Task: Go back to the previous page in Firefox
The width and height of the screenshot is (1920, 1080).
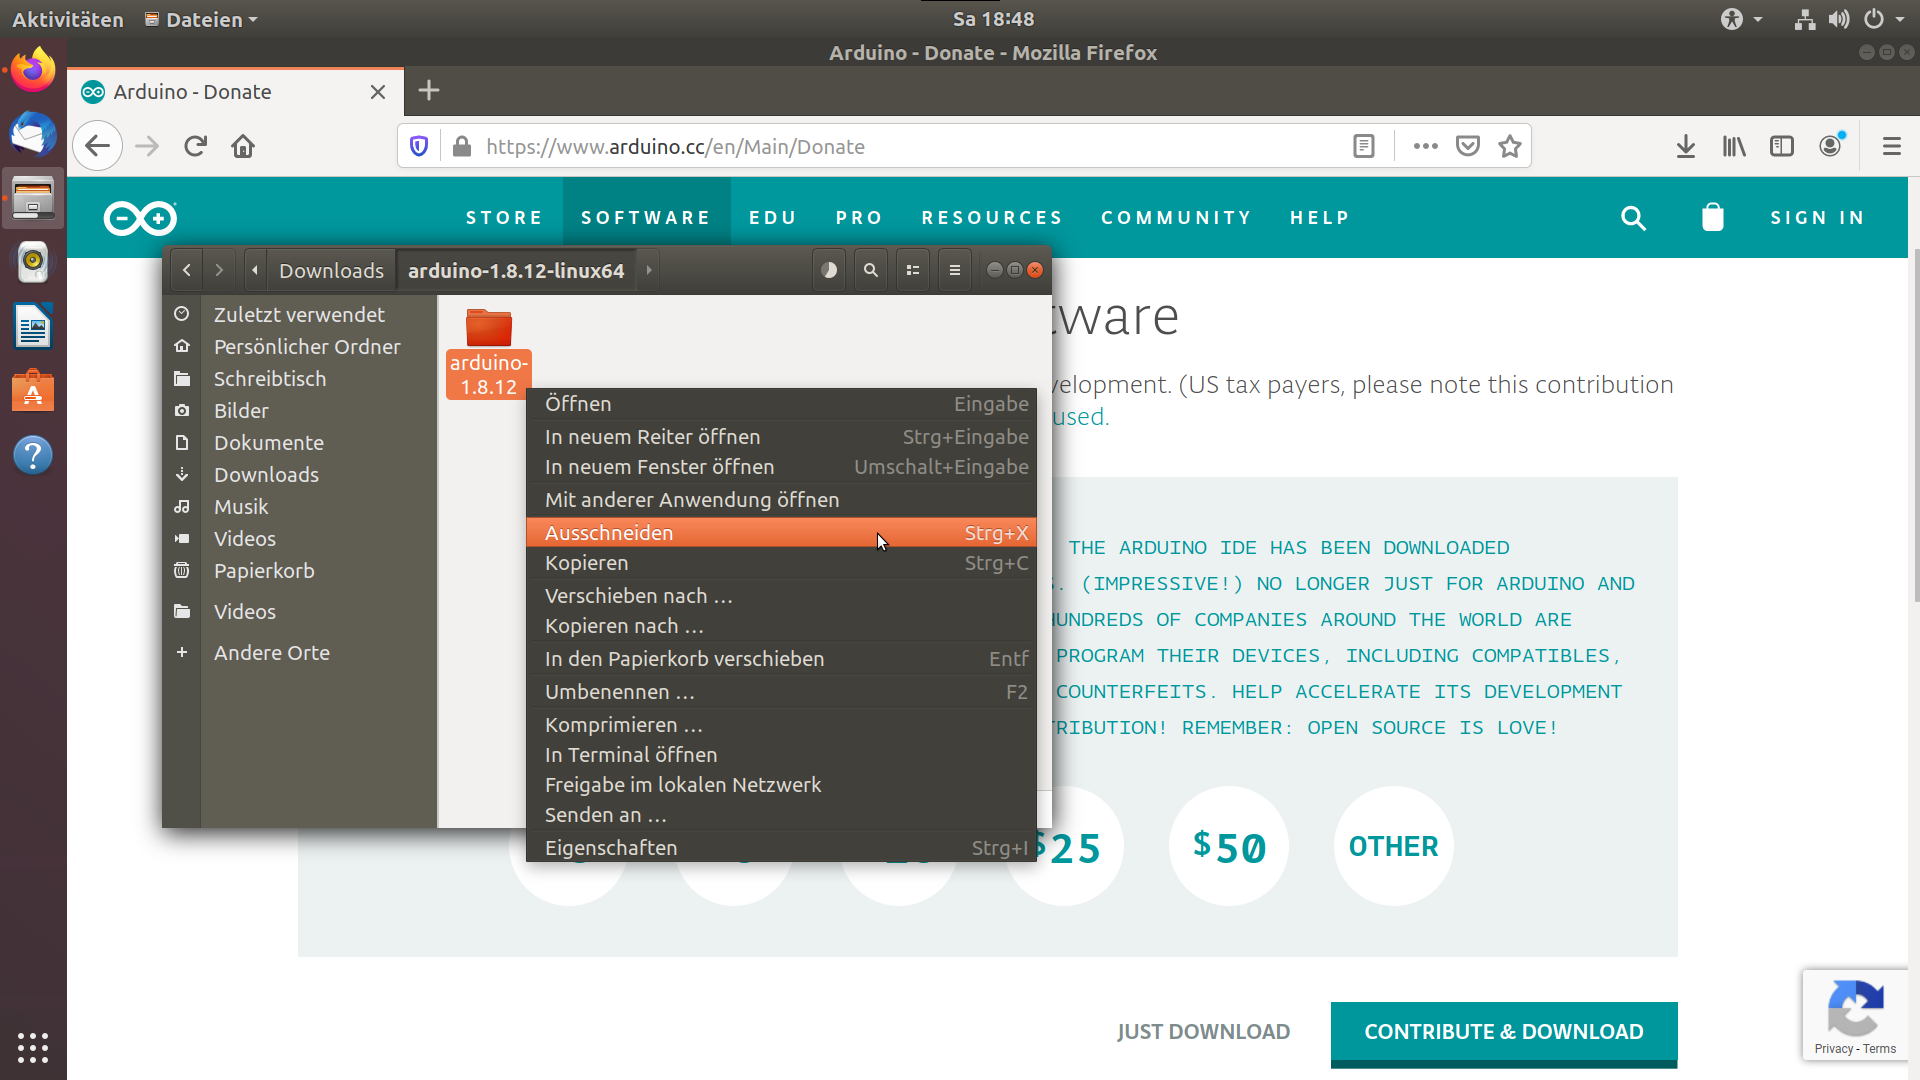Action: [97, 146]
